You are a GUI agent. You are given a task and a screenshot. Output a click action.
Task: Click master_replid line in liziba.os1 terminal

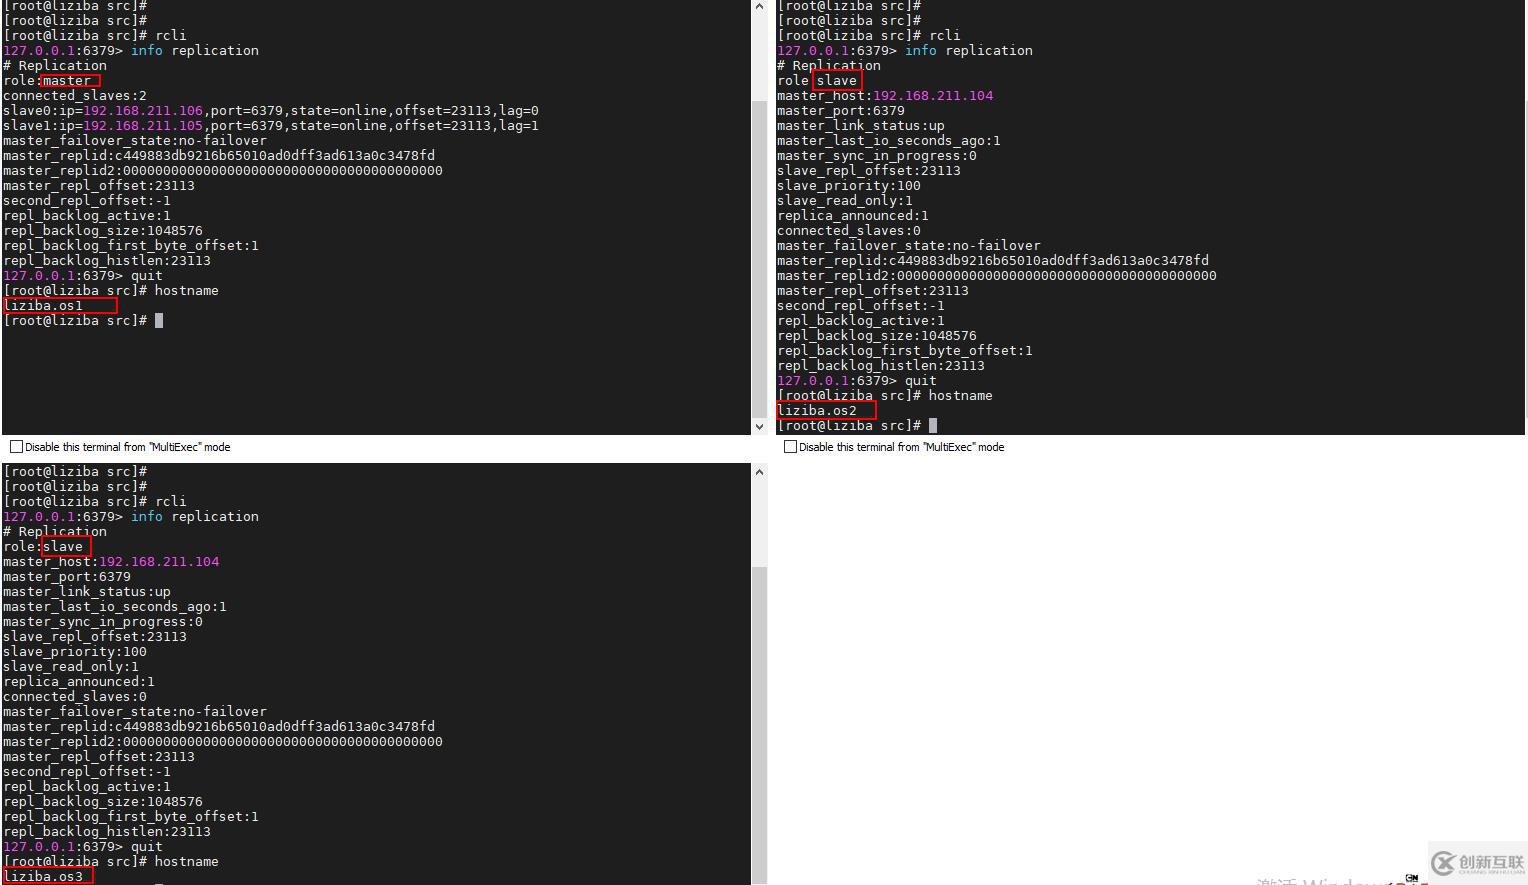(x=219, y=156)
